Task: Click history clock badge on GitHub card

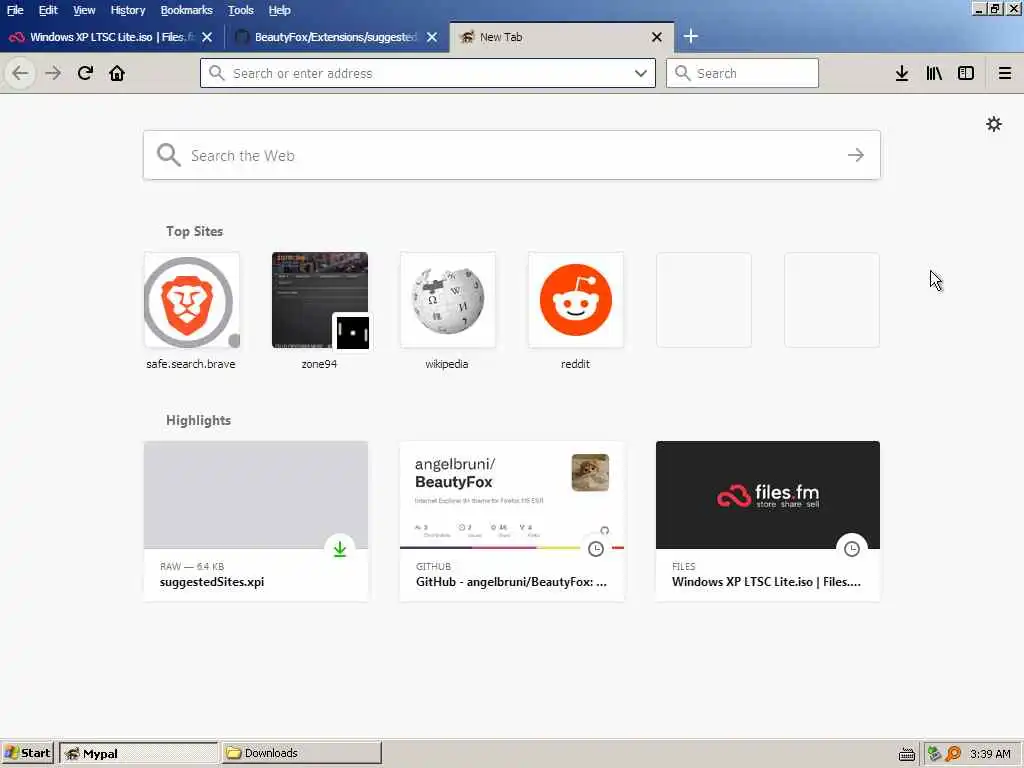Action: click(596, 549)
